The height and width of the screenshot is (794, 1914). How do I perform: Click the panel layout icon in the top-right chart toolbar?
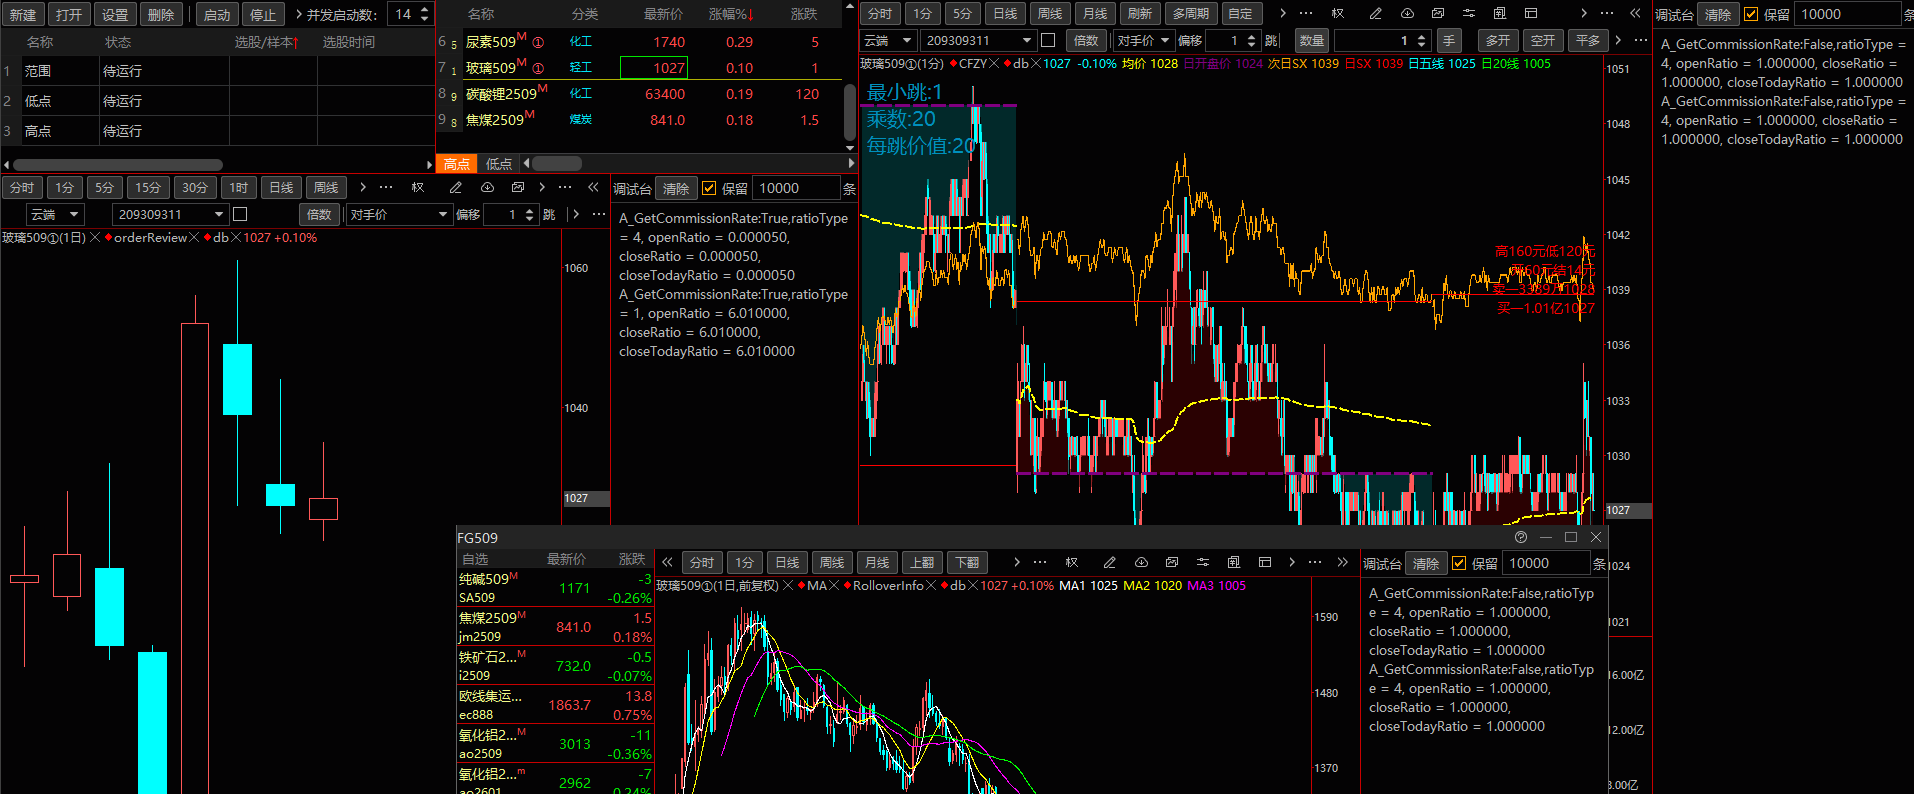click(1531, 14)
